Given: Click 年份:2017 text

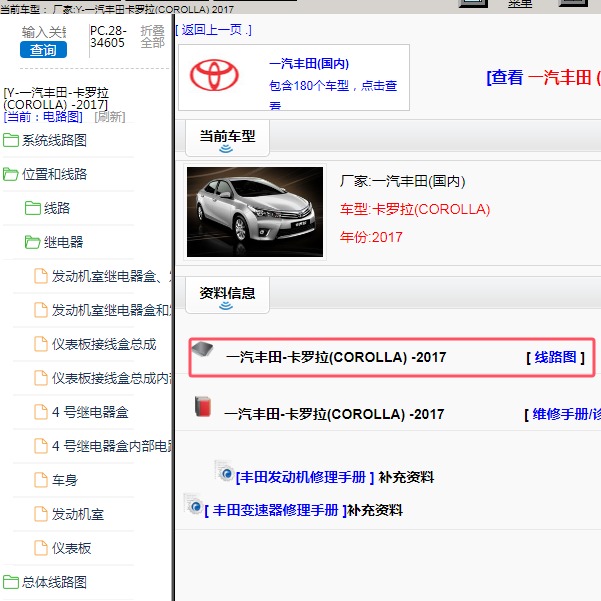Looking at the screenshot, I should click(371, 237).
